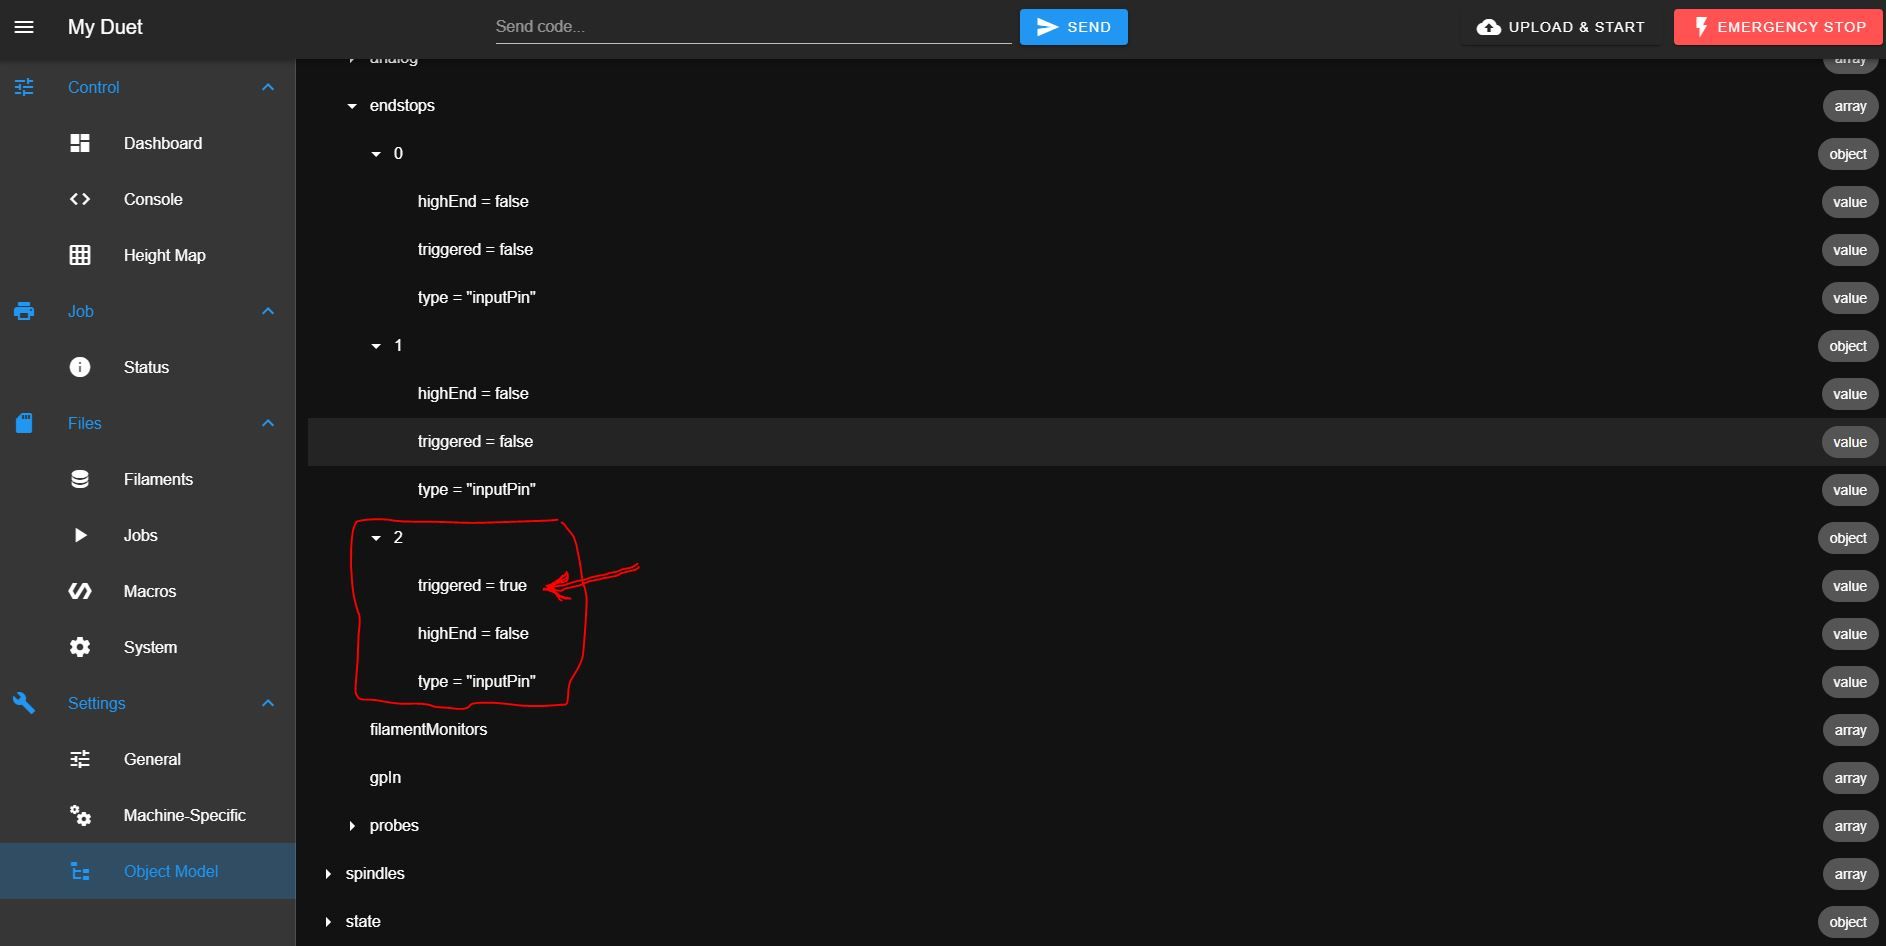1886x946 pixels.
Task: Click the object badge on state row
Action: click(1848, 922)
